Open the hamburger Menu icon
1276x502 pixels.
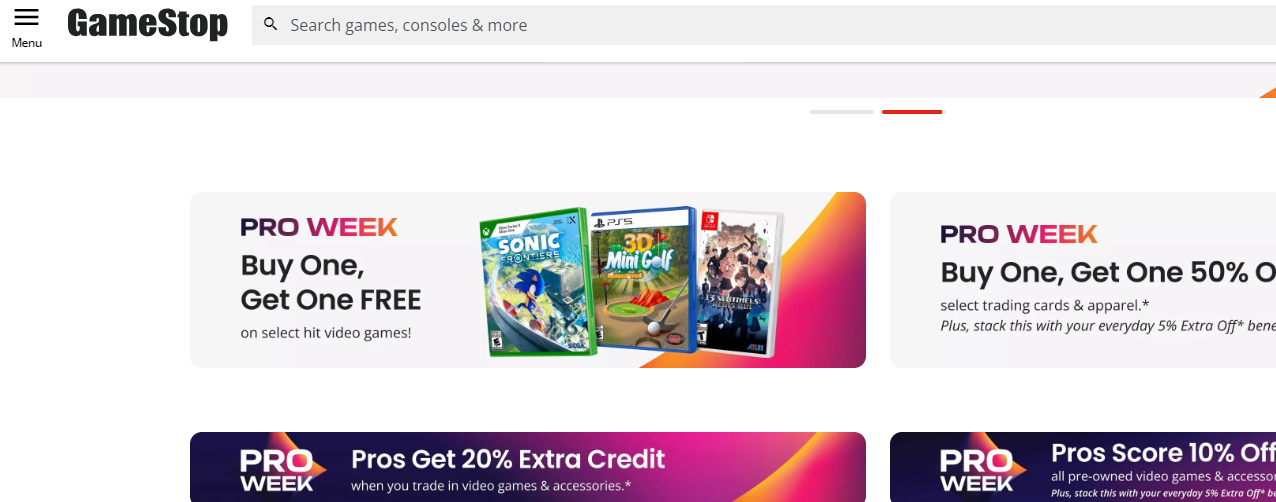[26, 17]
